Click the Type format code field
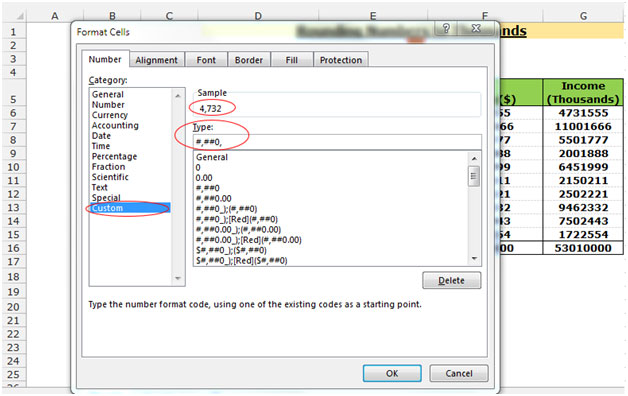Viewport: 628px width, 396px height. 337,142
